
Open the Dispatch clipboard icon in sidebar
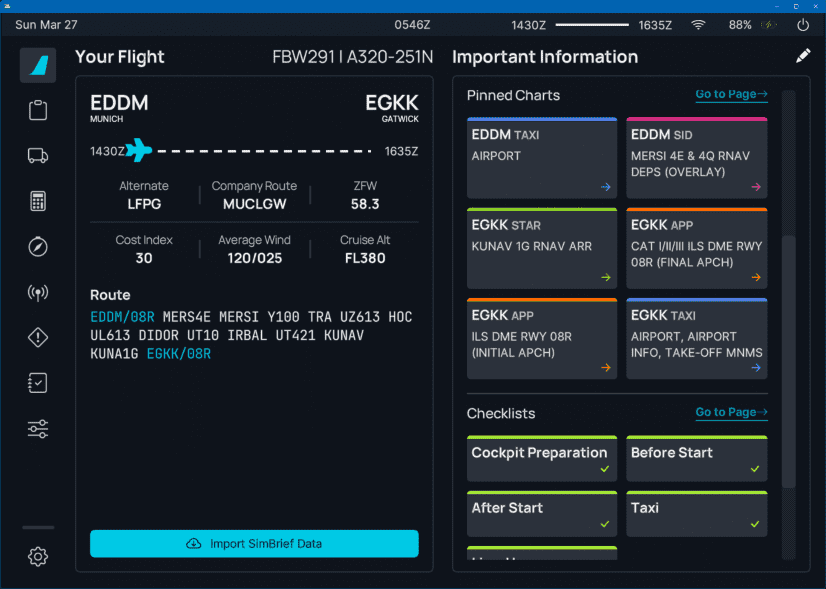coord(38,110)
